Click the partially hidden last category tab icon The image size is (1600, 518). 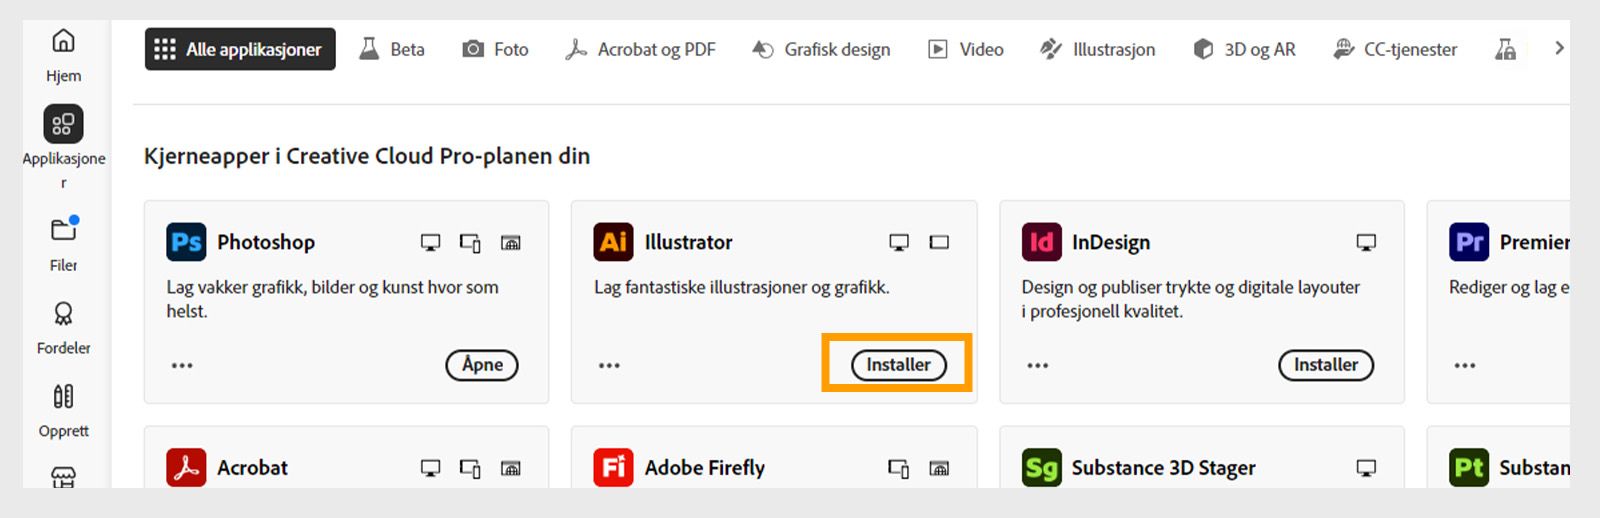pyautogui.click(x=1505, y=49)
